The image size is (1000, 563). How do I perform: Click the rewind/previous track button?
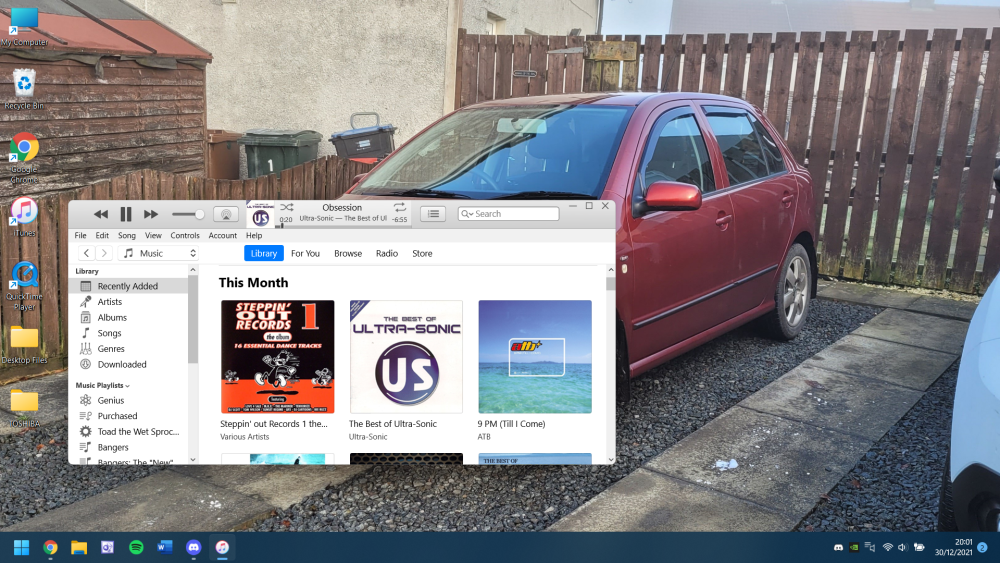pyautogui.click(x=100, y=215)
